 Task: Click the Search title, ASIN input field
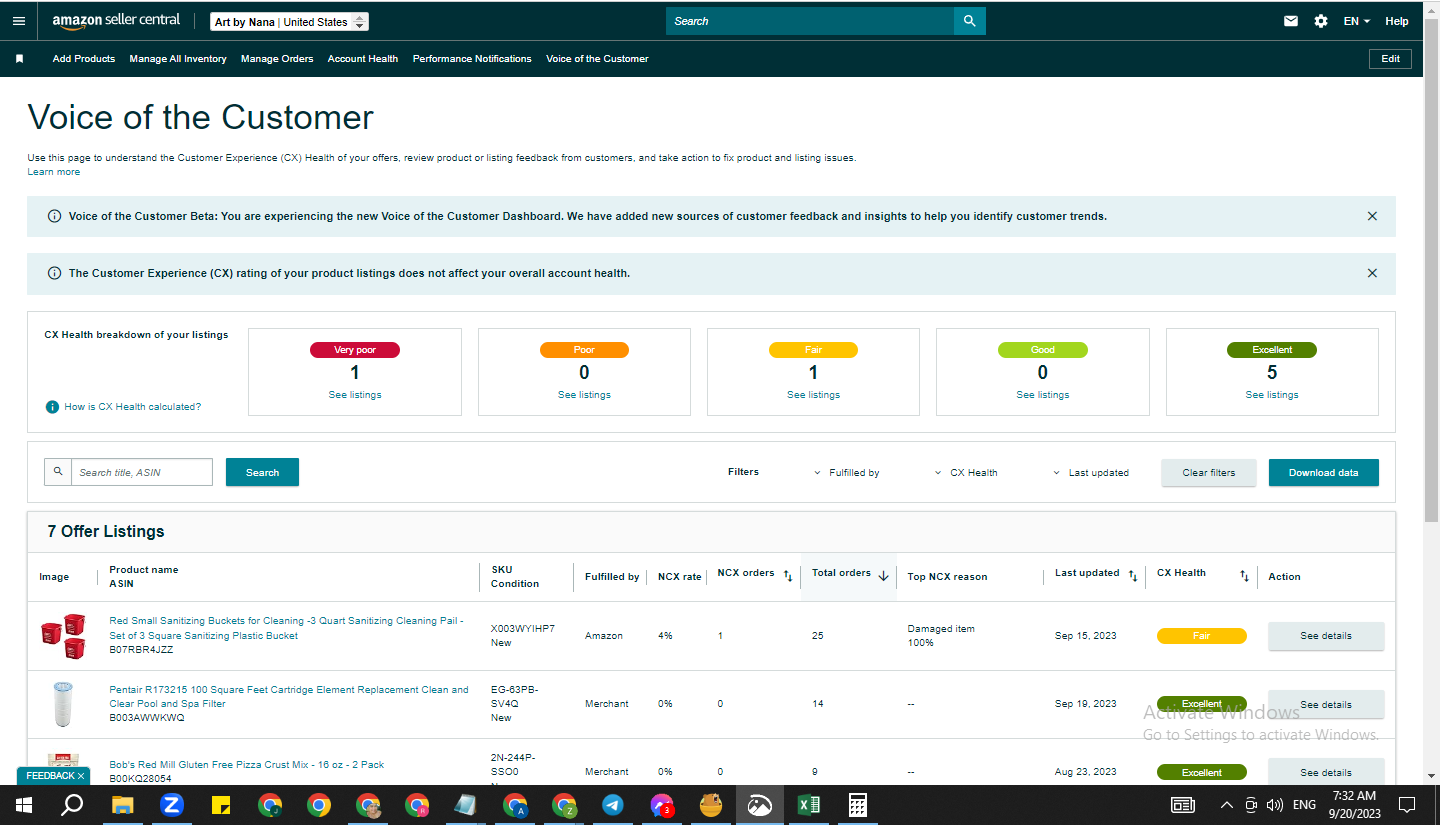click(x=142, y=472)
